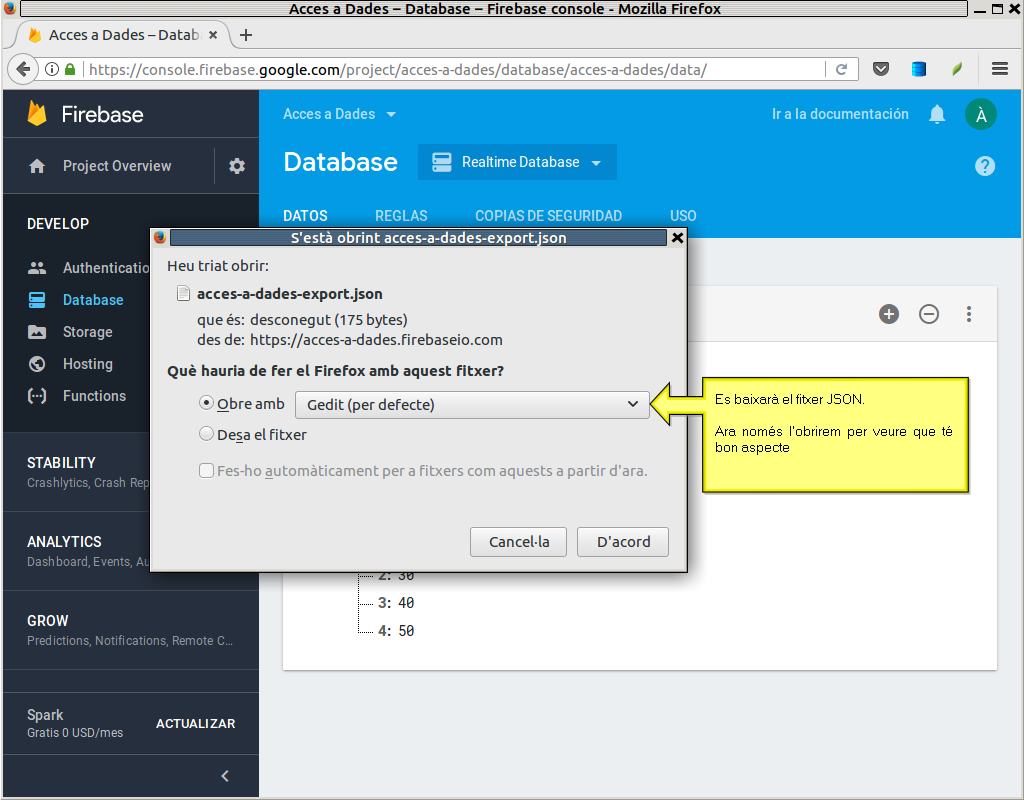Open Firefox hamburger menu
The image size is (1024, 800).
pos(1000,69)
